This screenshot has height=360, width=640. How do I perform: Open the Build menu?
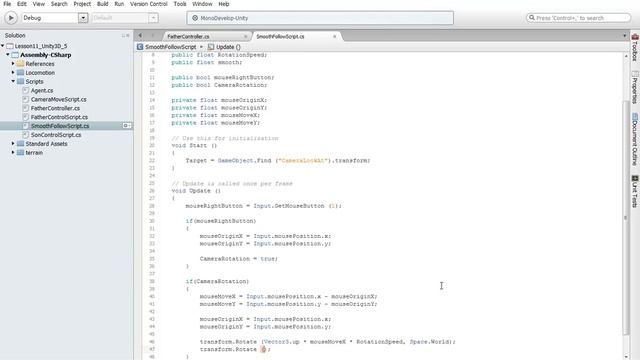102,4
